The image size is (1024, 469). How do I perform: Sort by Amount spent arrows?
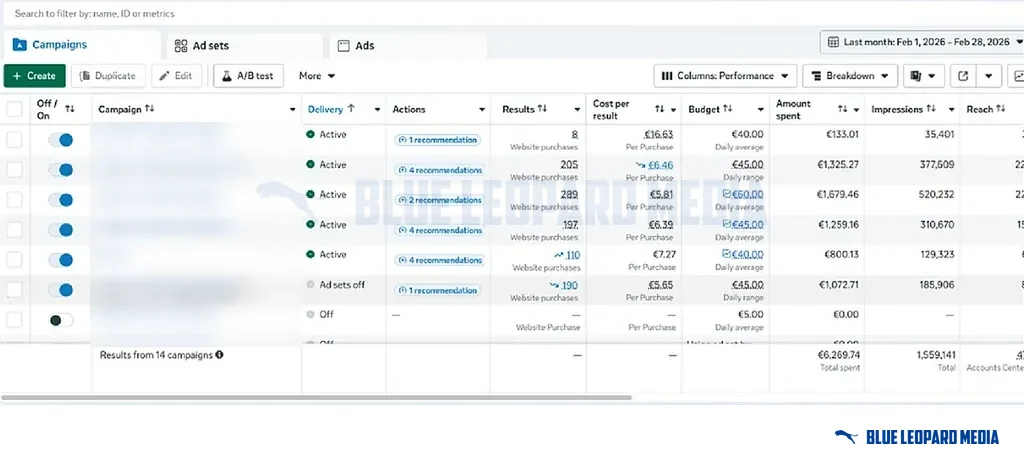pos(842,110)
